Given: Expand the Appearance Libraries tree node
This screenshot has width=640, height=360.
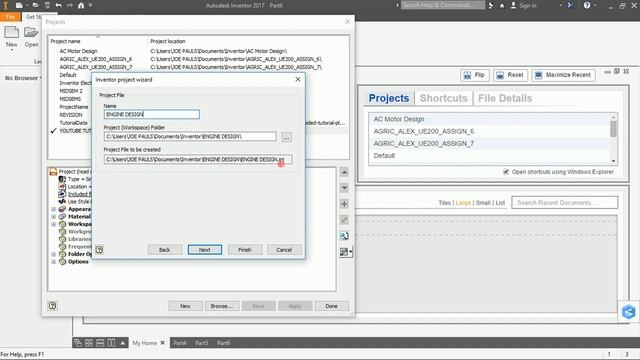Looking at the screenshot, I should [x=53, y=209].
